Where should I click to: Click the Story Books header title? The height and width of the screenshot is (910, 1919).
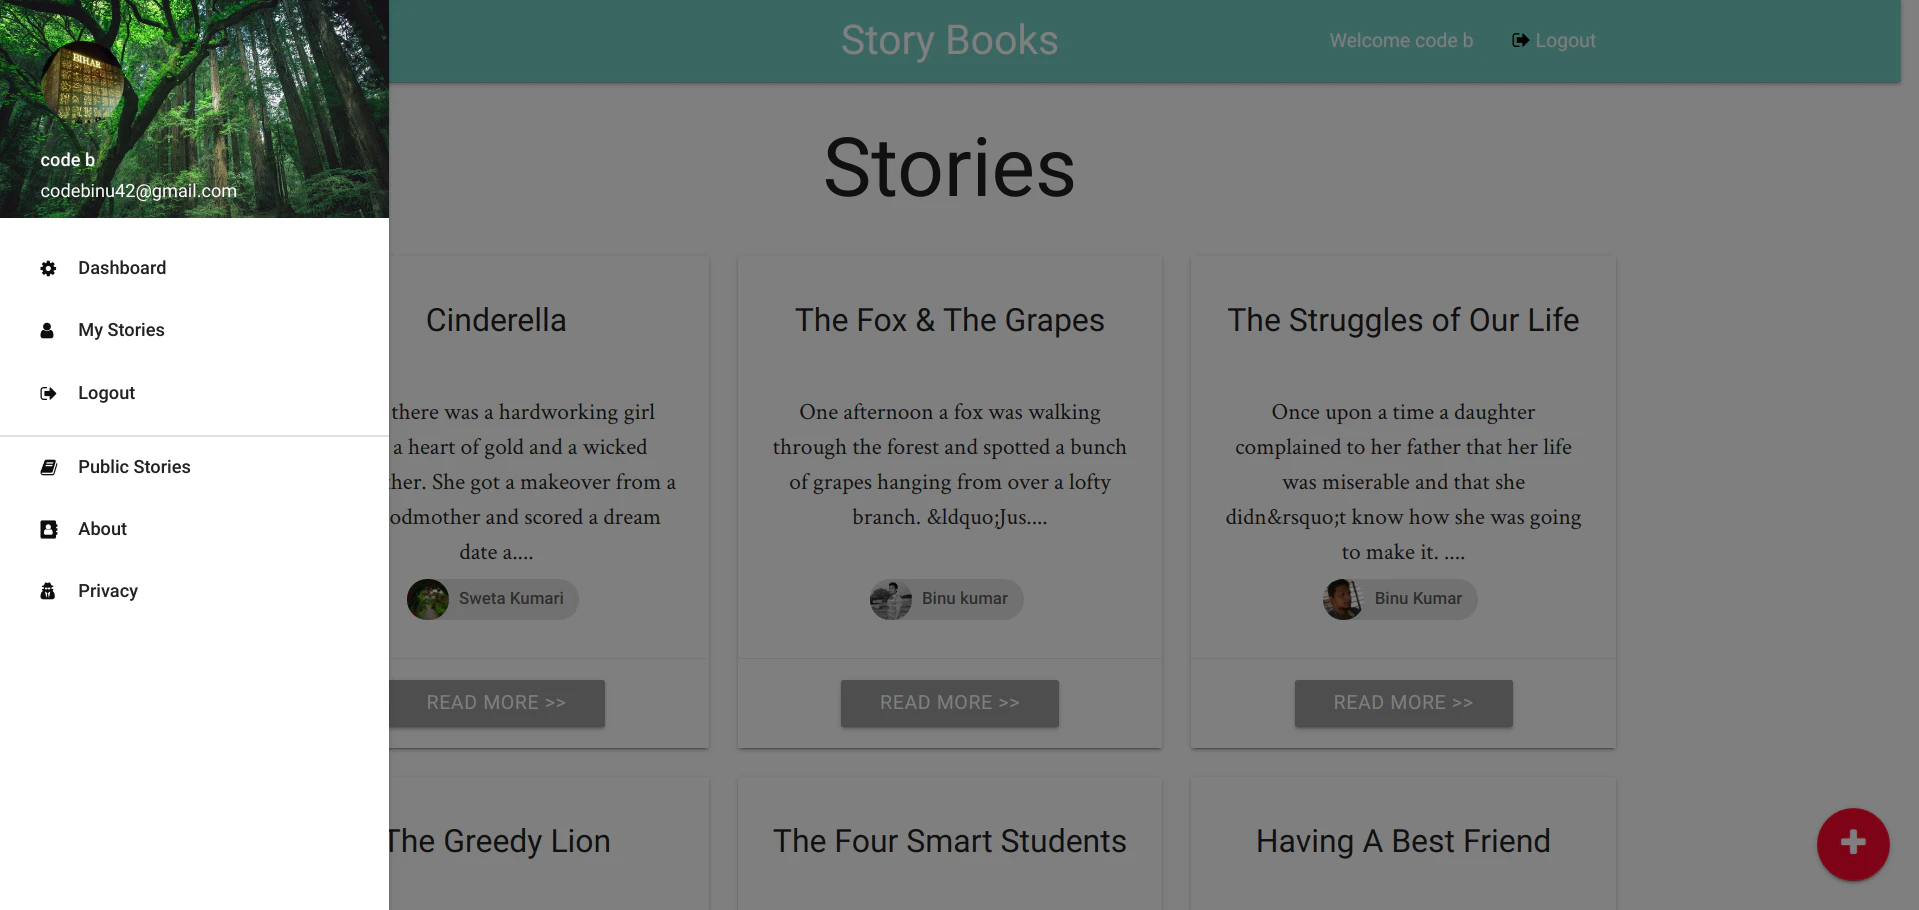[948, 40]
